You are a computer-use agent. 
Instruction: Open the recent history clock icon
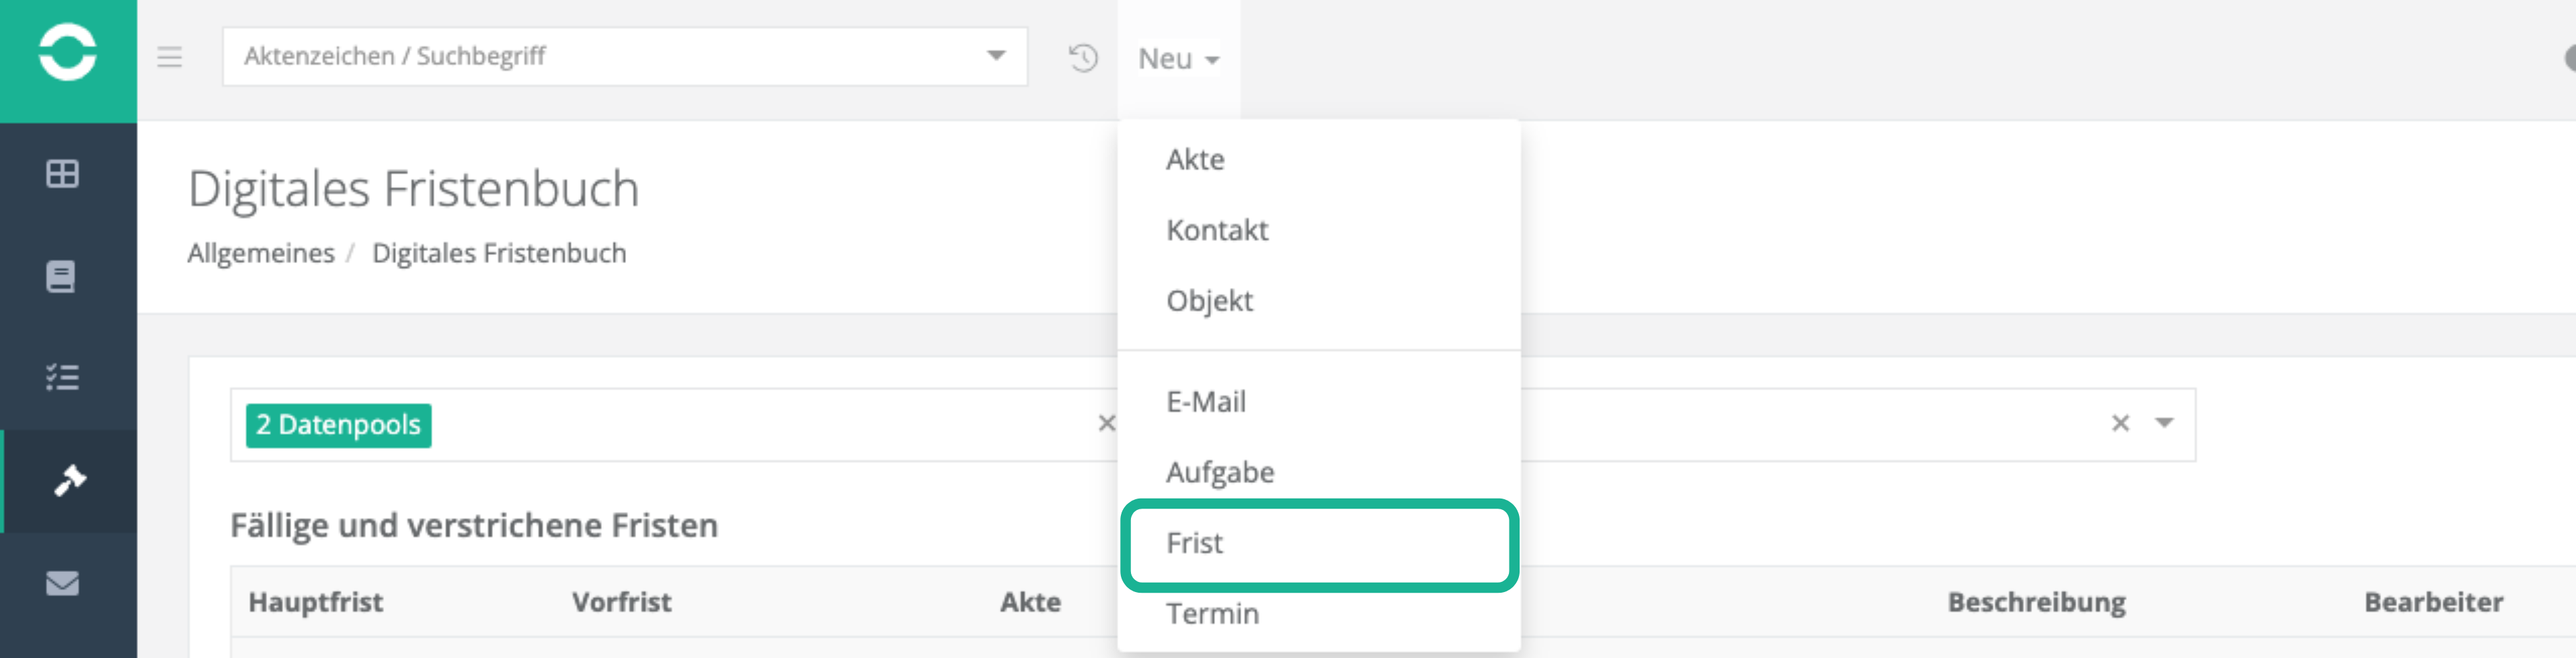click(x=1083, y=58)
